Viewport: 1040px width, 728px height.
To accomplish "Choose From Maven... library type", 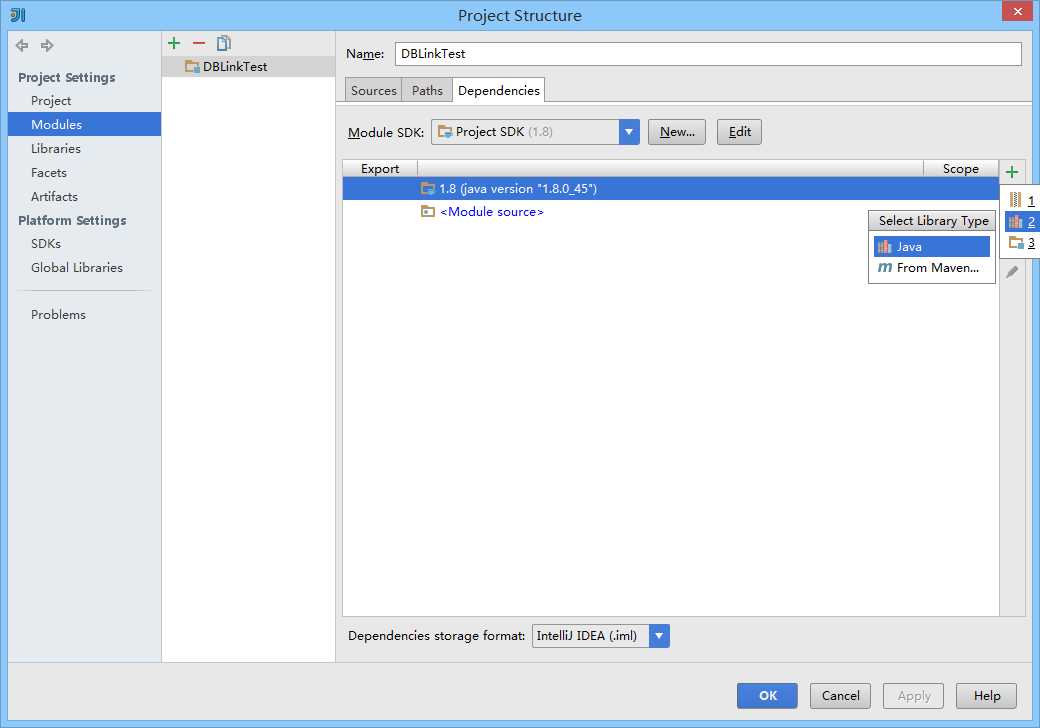I will coord(932,268).
